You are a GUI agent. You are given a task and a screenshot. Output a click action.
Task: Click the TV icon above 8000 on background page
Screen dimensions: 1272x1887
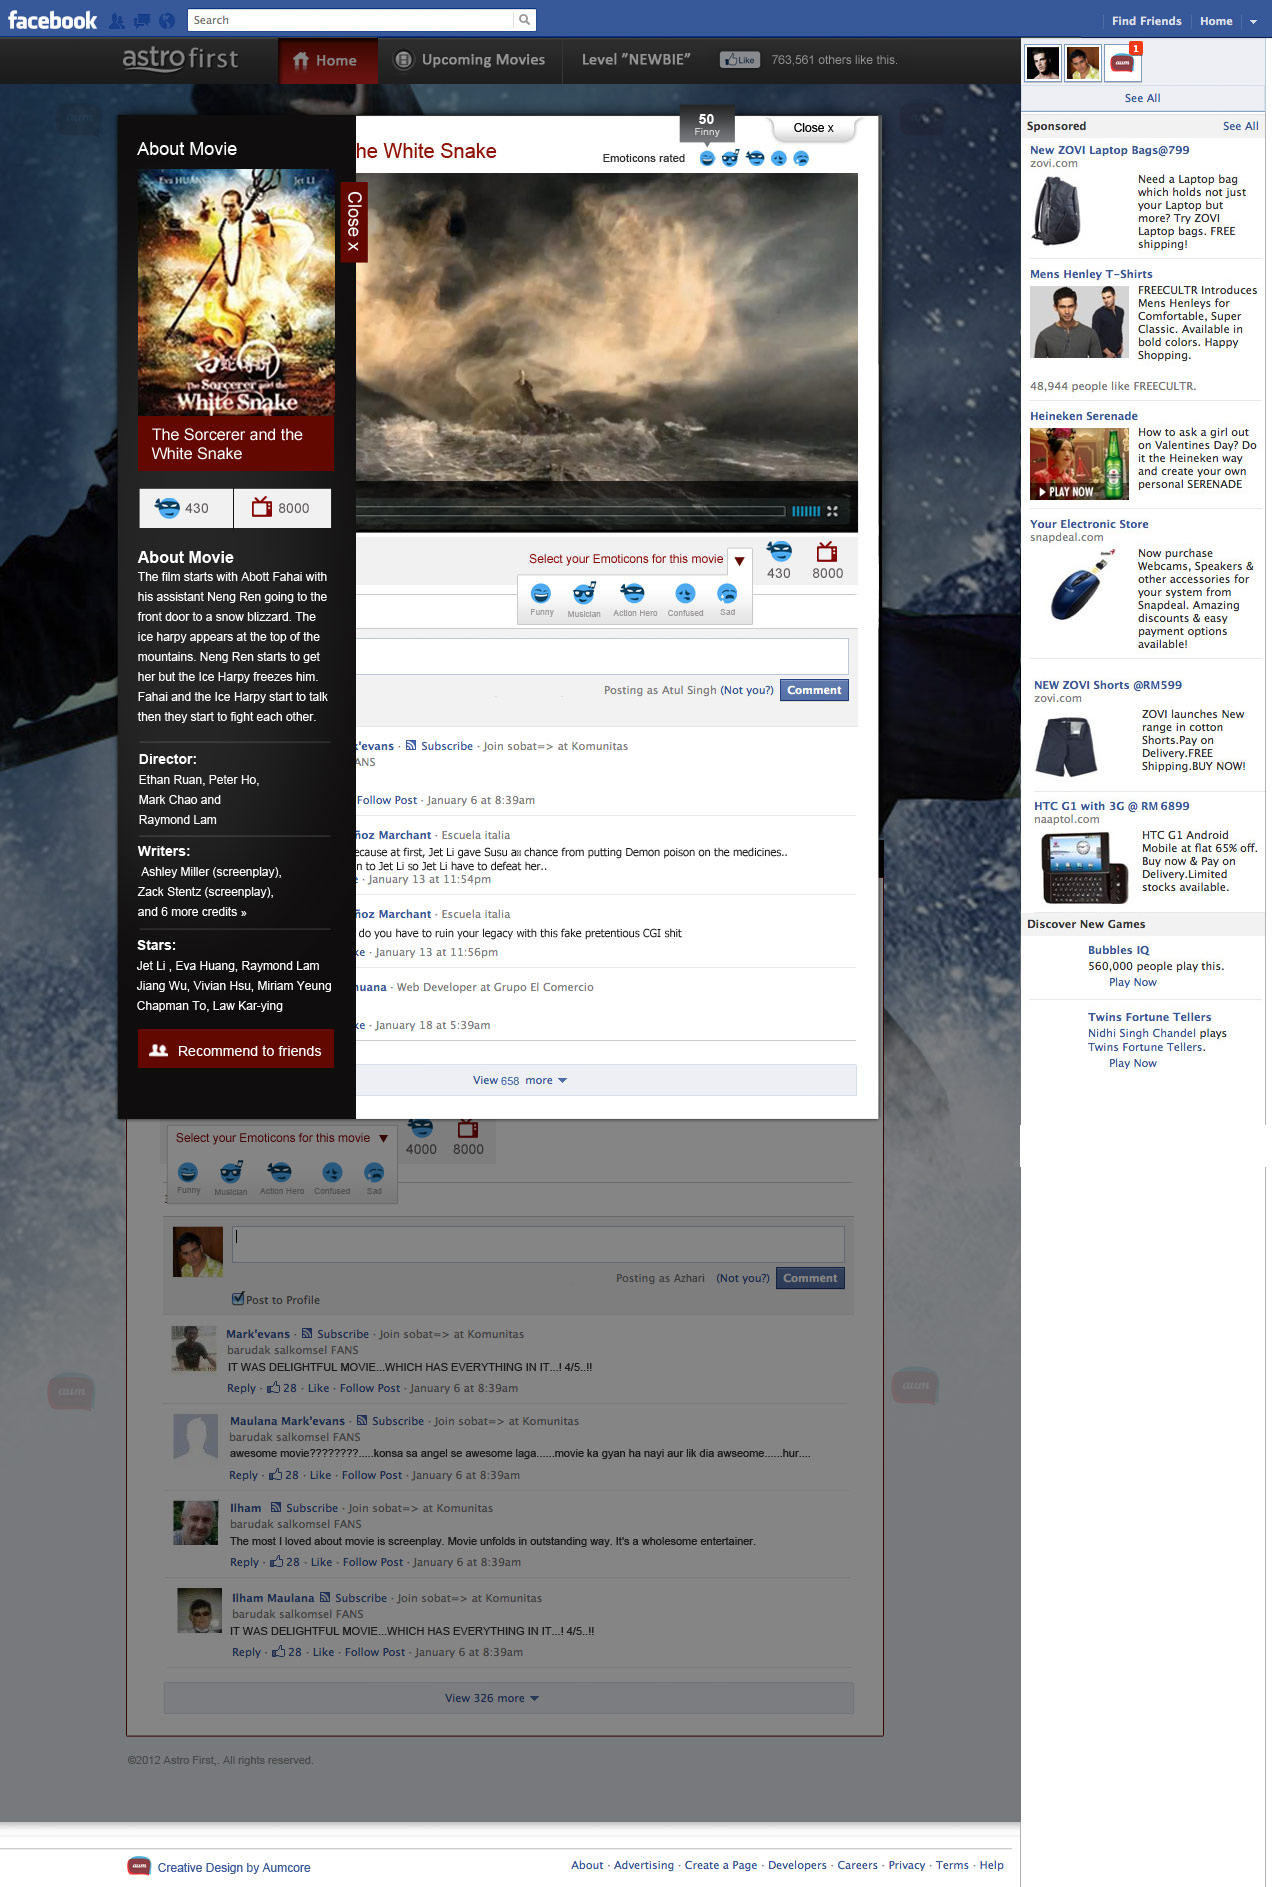pos(467,1129)
